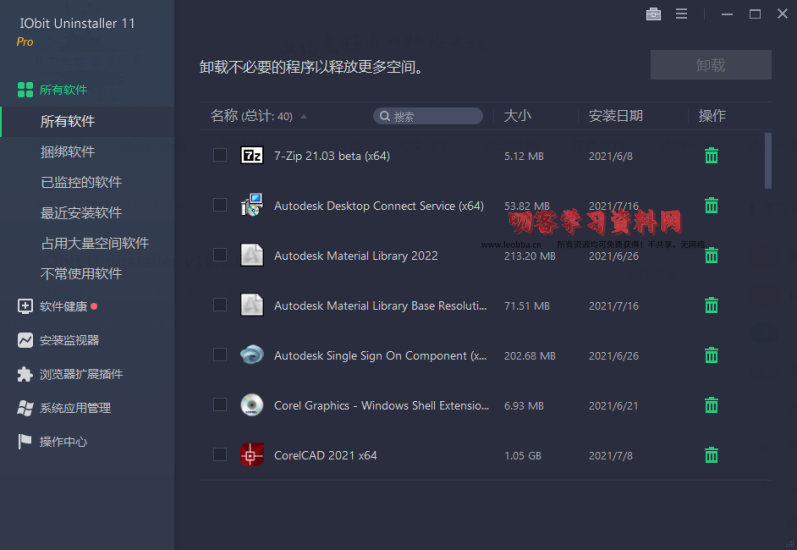
Task: Click 名称 (总计: 40) column header
Action: [x=252, y=116]
